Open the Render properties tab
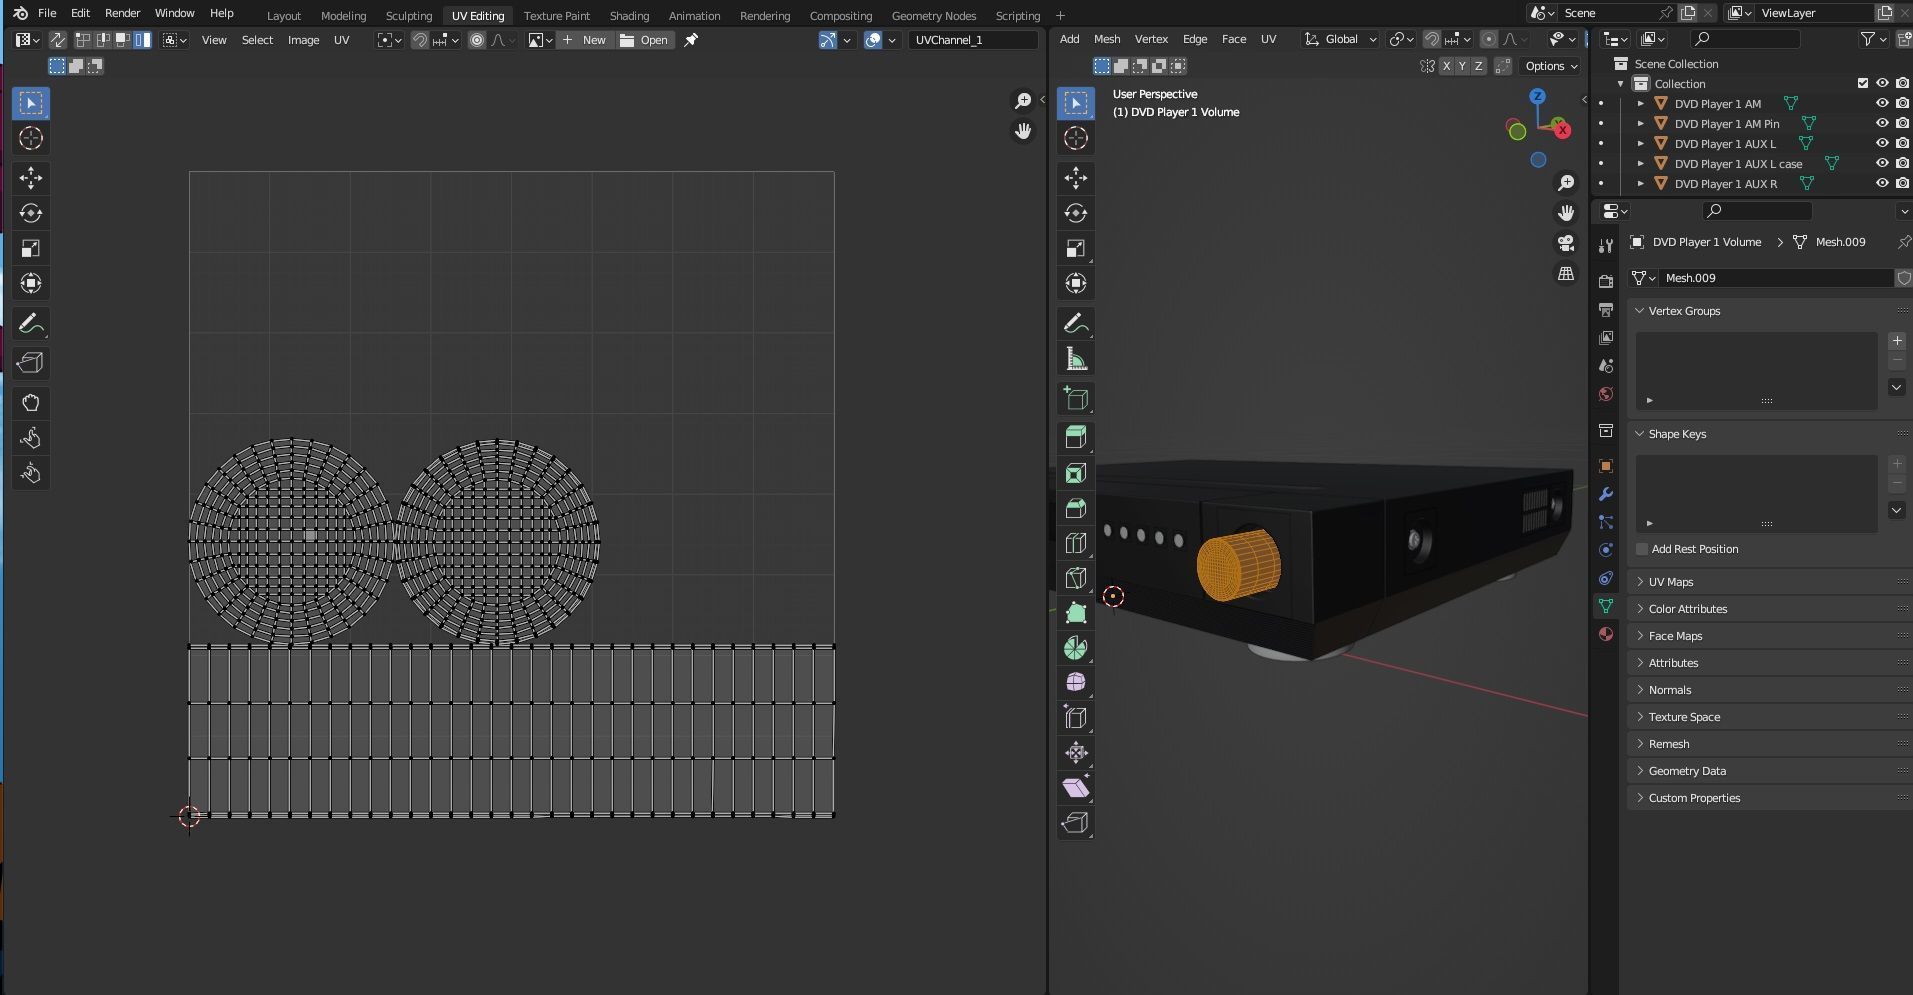 [1606, 282]
